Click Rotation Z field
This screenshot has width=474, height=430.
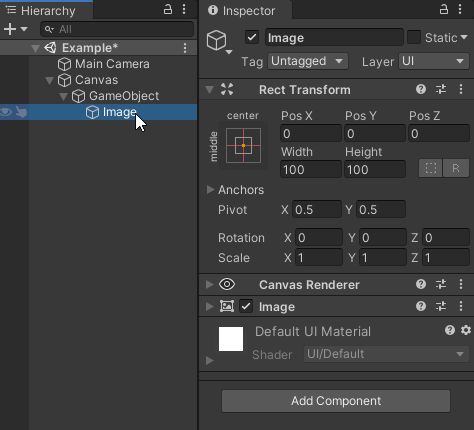pyautogui.click(x=446, y=237)
